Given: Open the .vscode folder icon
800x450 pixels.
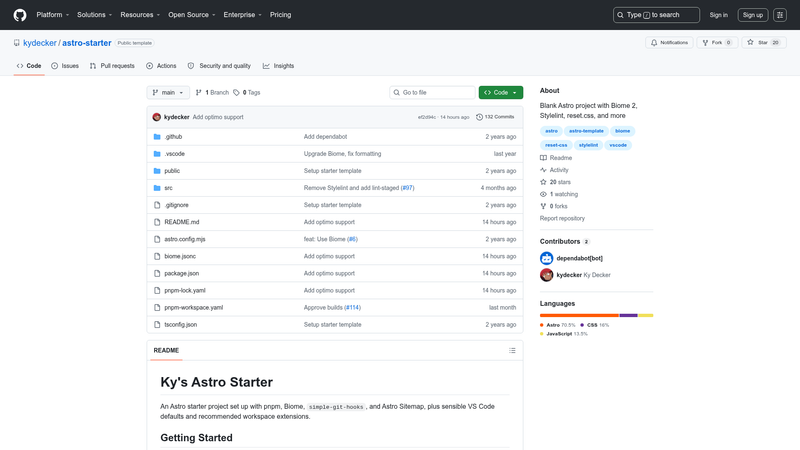Looking at the screenshot, I should pyautogui.click(x=157, y=154).
